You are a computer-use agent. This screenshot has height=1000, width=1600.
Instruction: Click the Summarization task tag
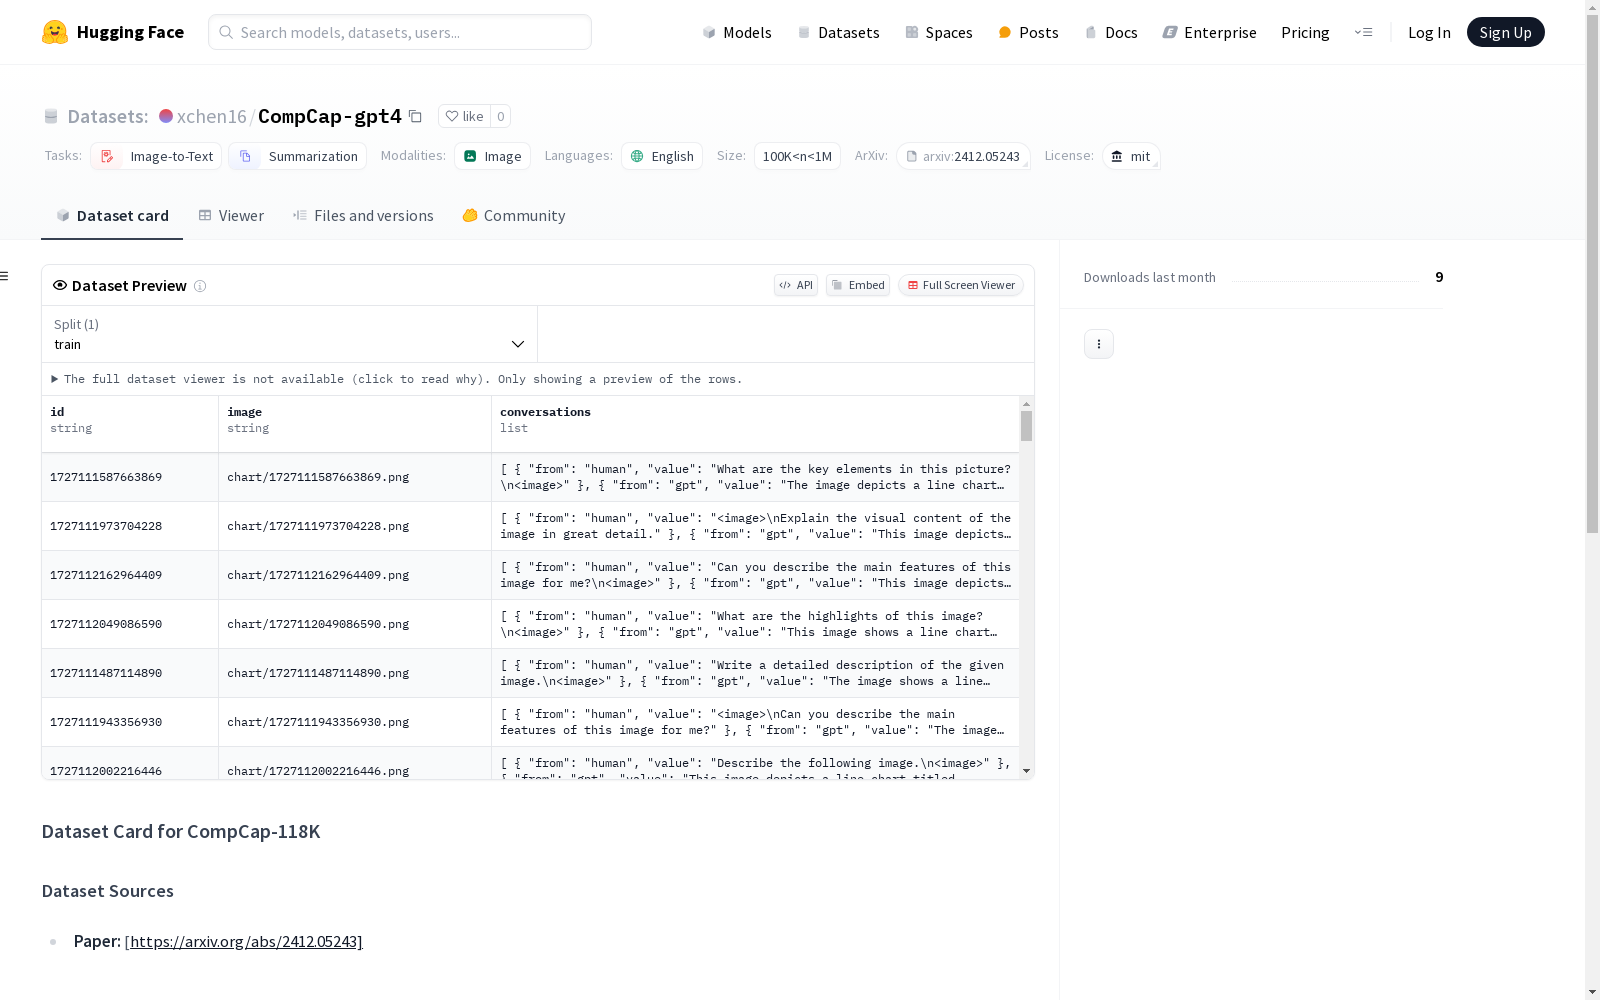(x=298, y=156)
